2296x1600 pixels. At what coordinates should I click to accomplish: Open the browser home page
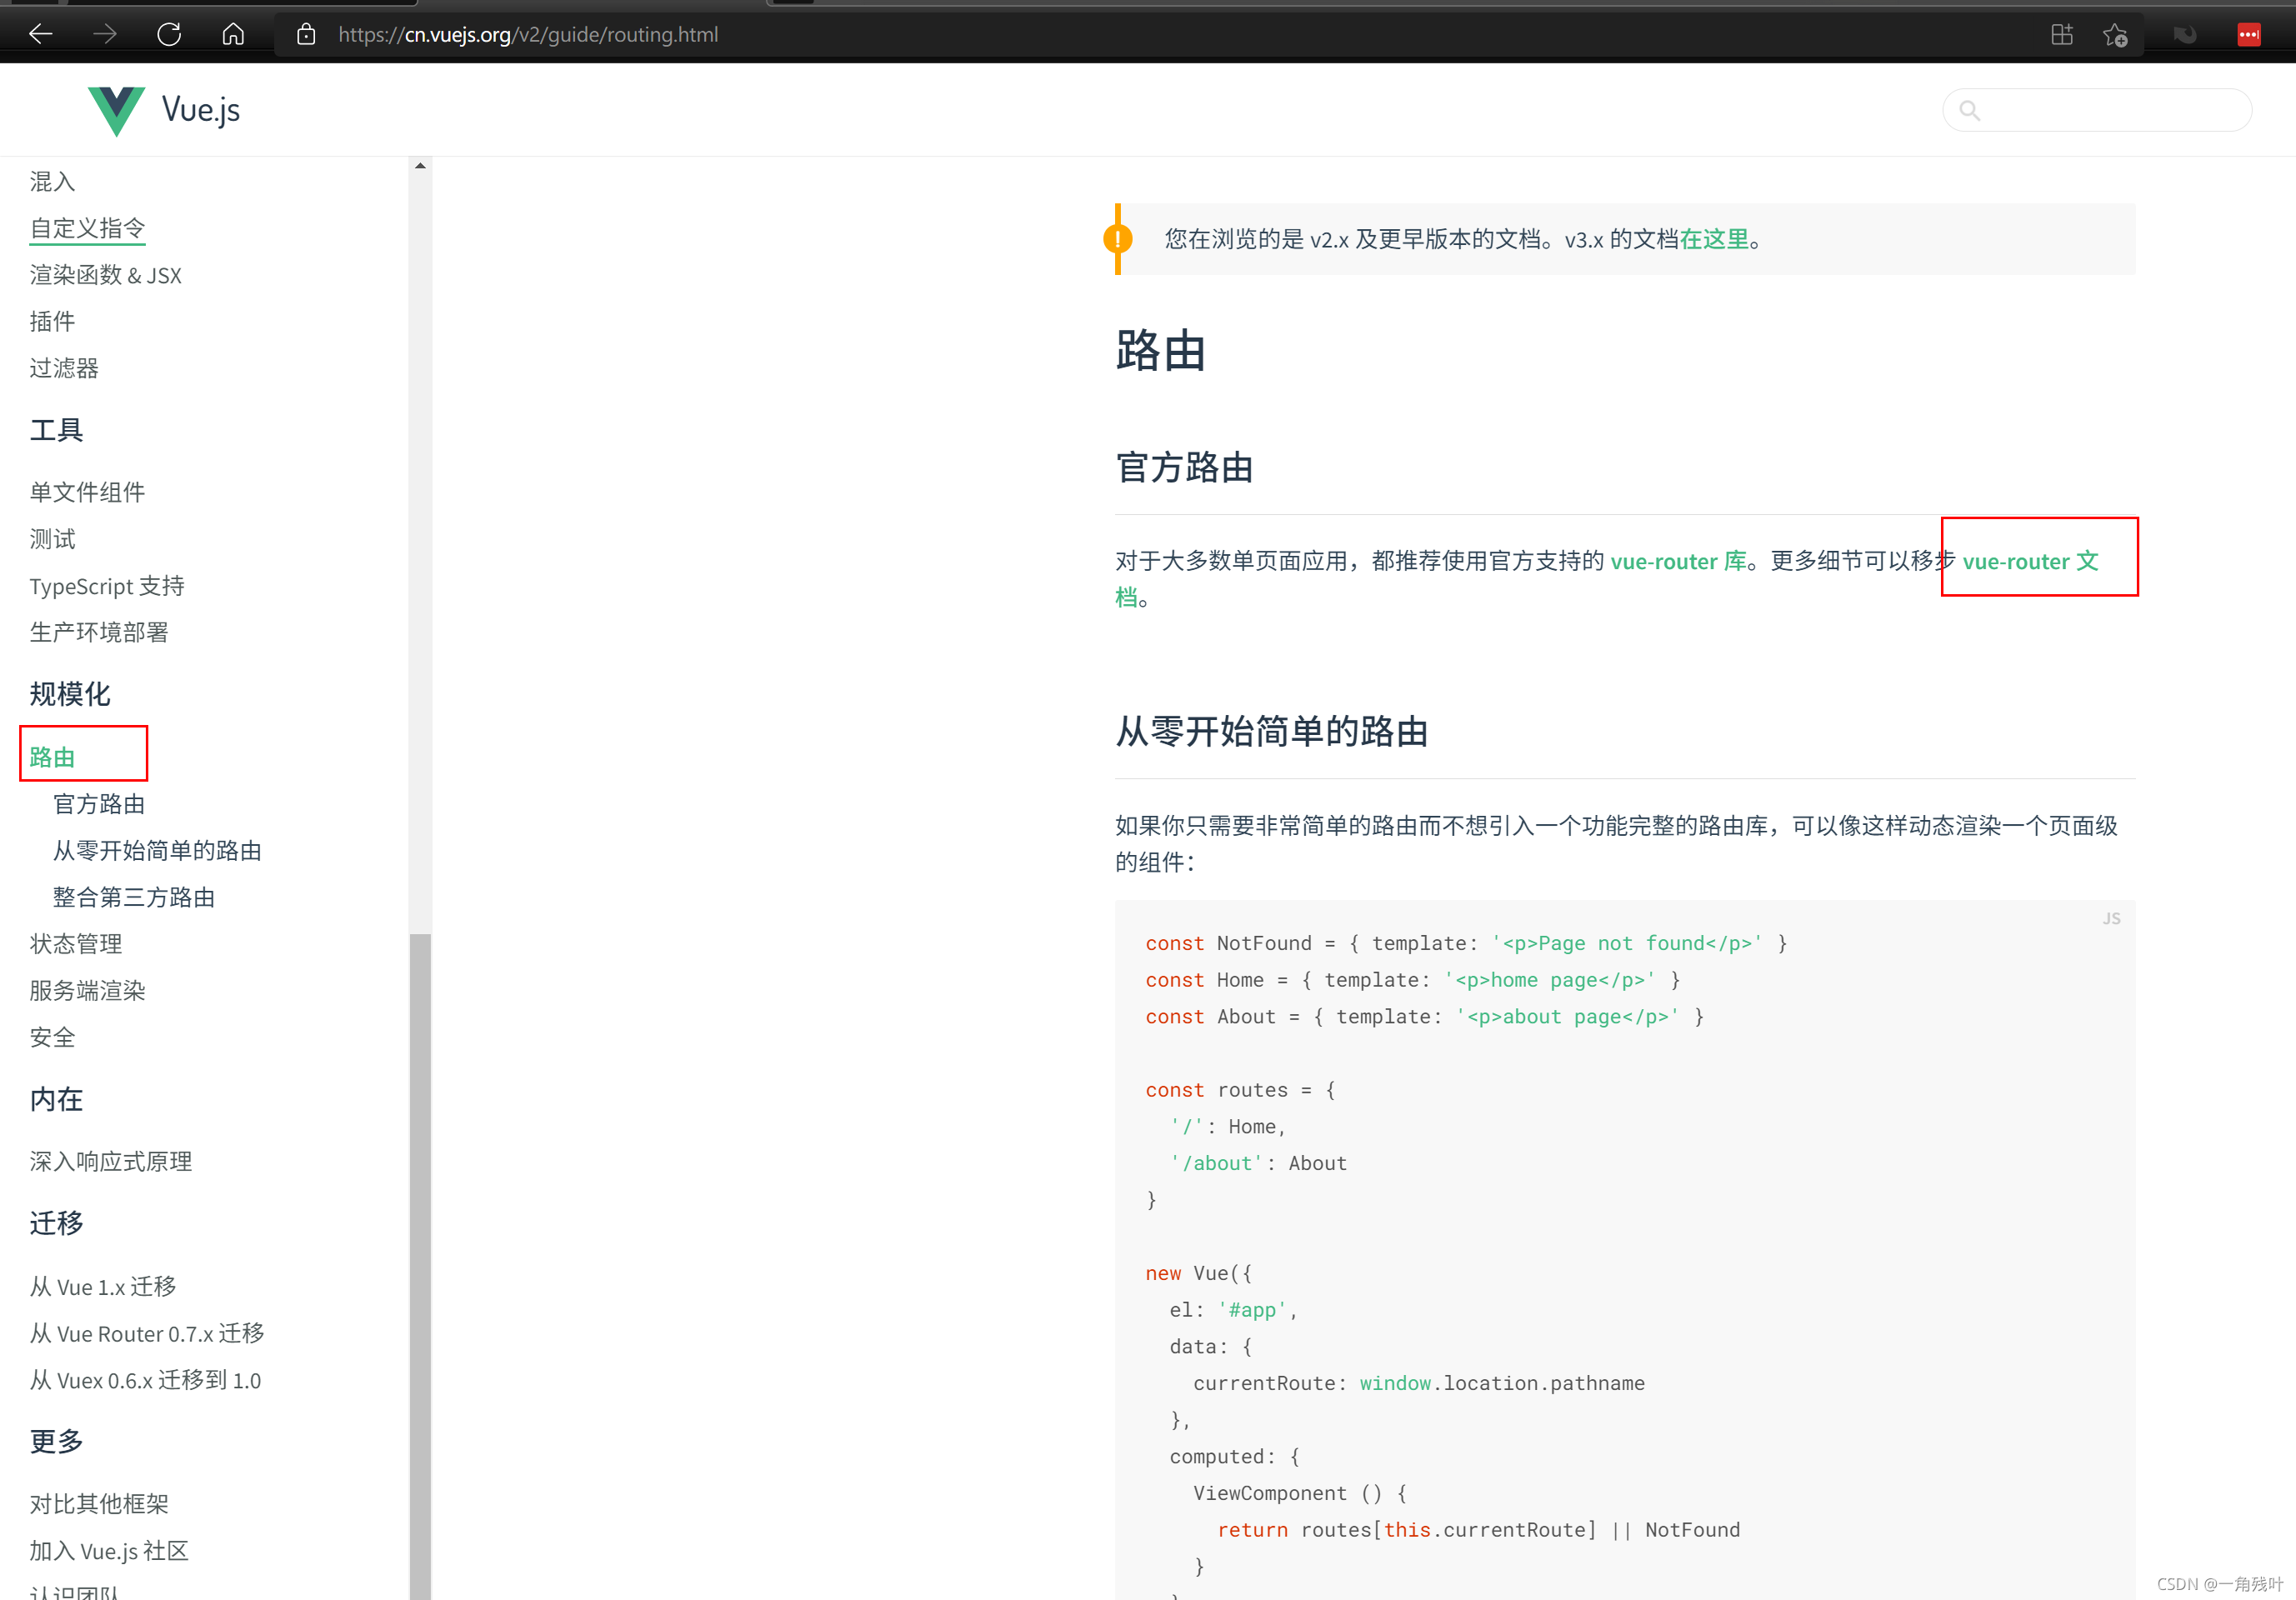(233, 33)
